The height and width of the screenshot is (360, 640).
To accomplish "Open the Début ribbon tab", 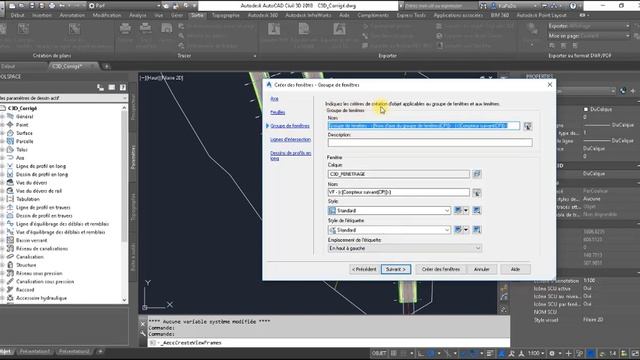I will pos(17,15).
